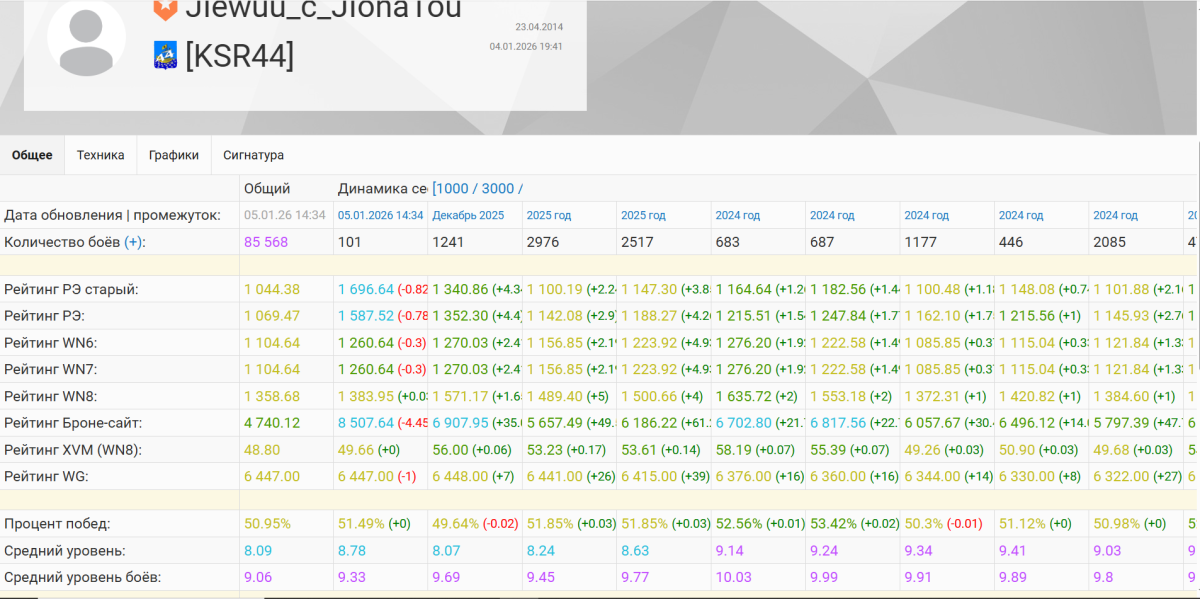
Task: Open the Сигнатура tab
Action: [x=254, y=155]
